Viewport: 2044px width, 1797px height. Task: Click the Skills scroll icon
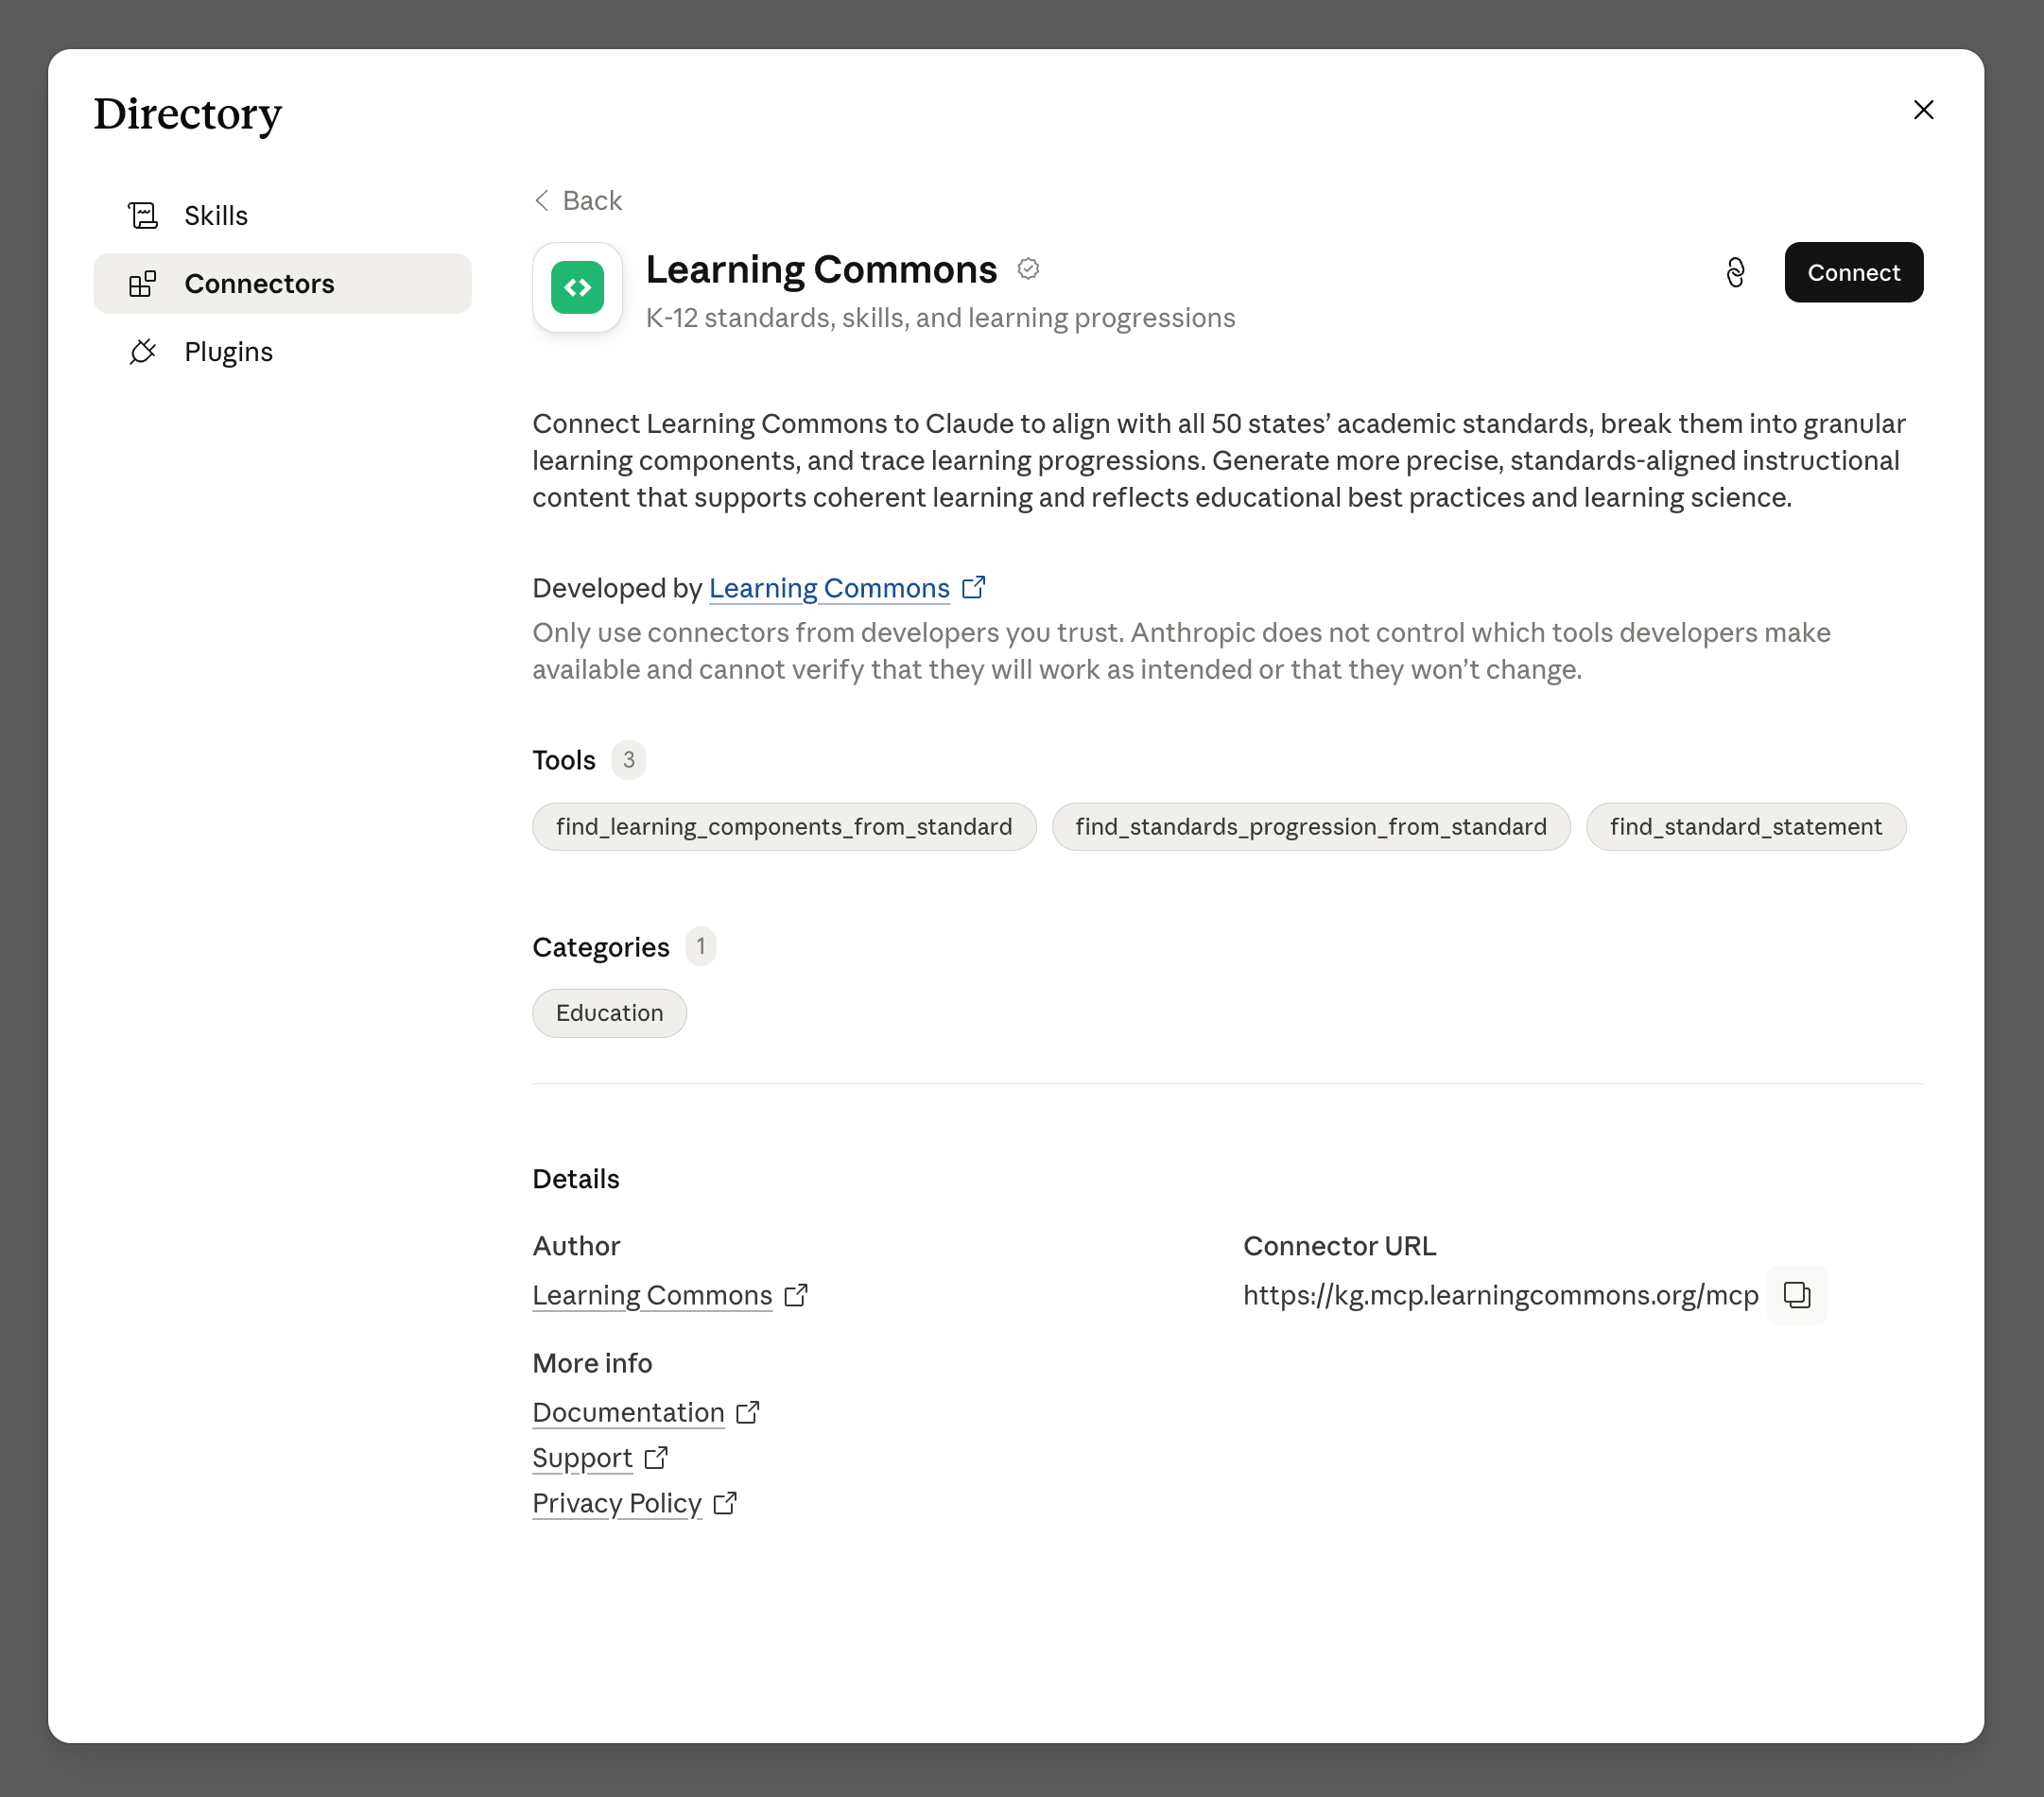pyautogui.click(x=143, y=216)
